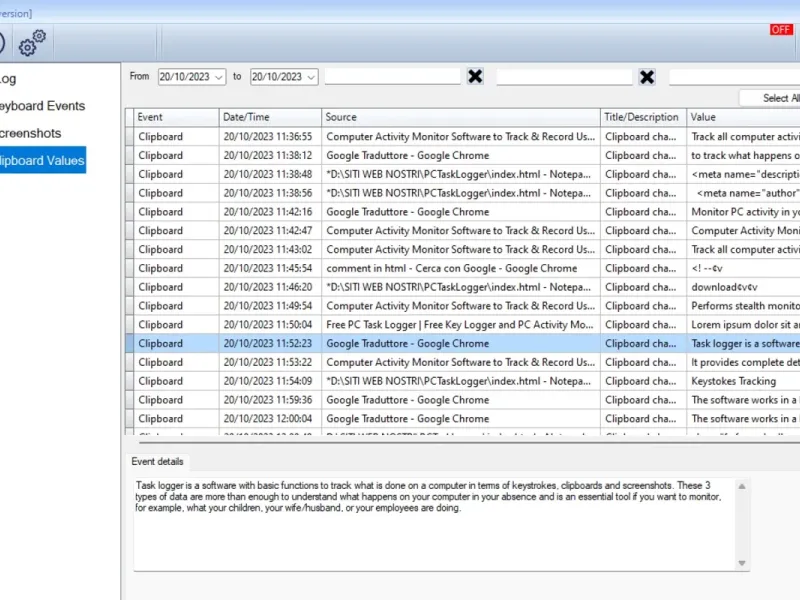The width and height of the screenshot is (800, 600).
Task: Click value 'Monitor PC activity in' cell
Action: (x=743, y=212)
